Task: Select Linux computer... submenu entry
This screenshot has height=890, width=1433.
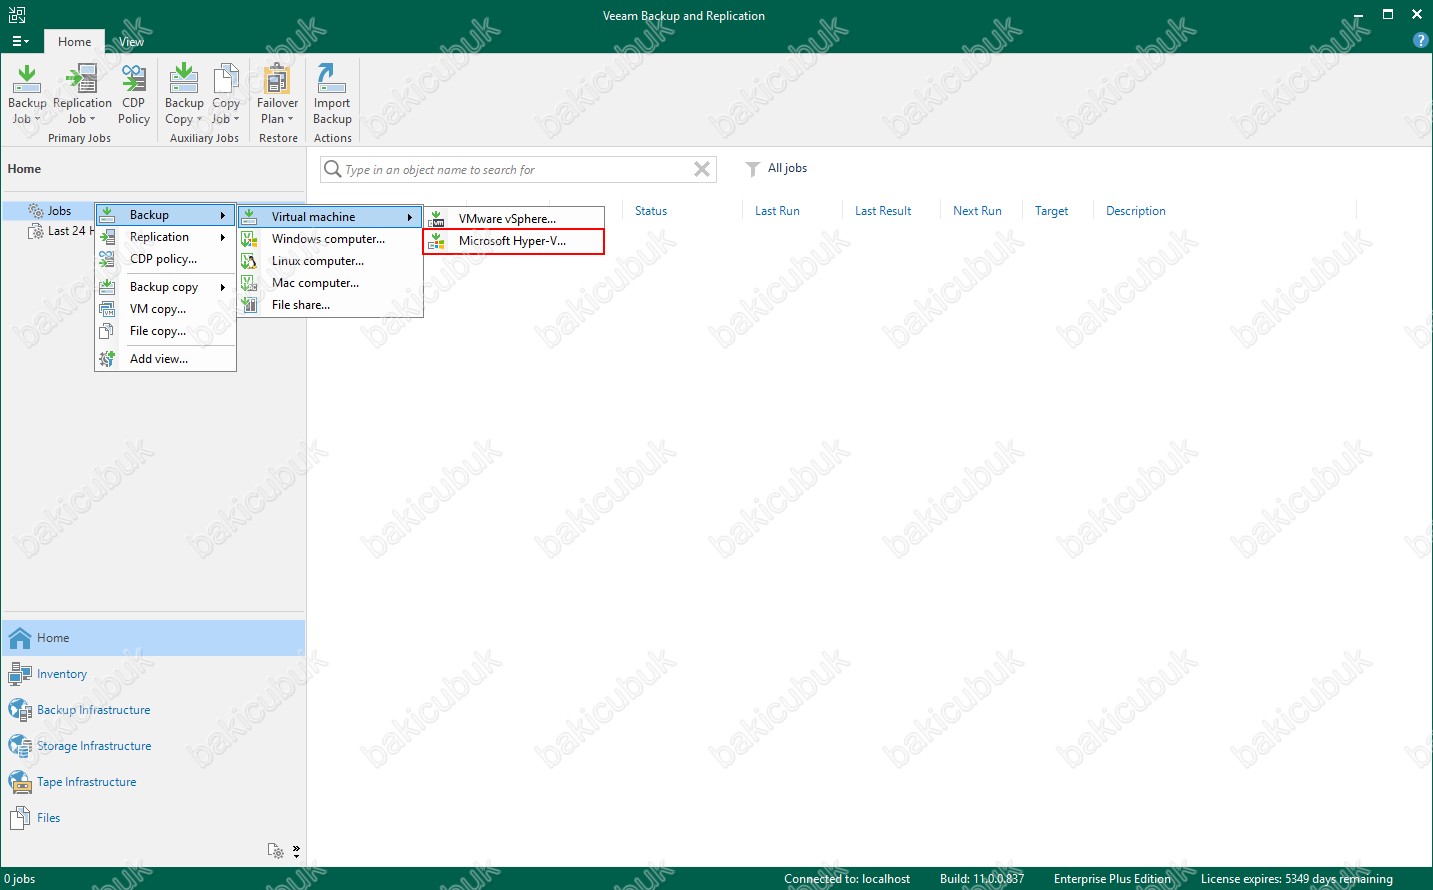Action: point(330,261)
